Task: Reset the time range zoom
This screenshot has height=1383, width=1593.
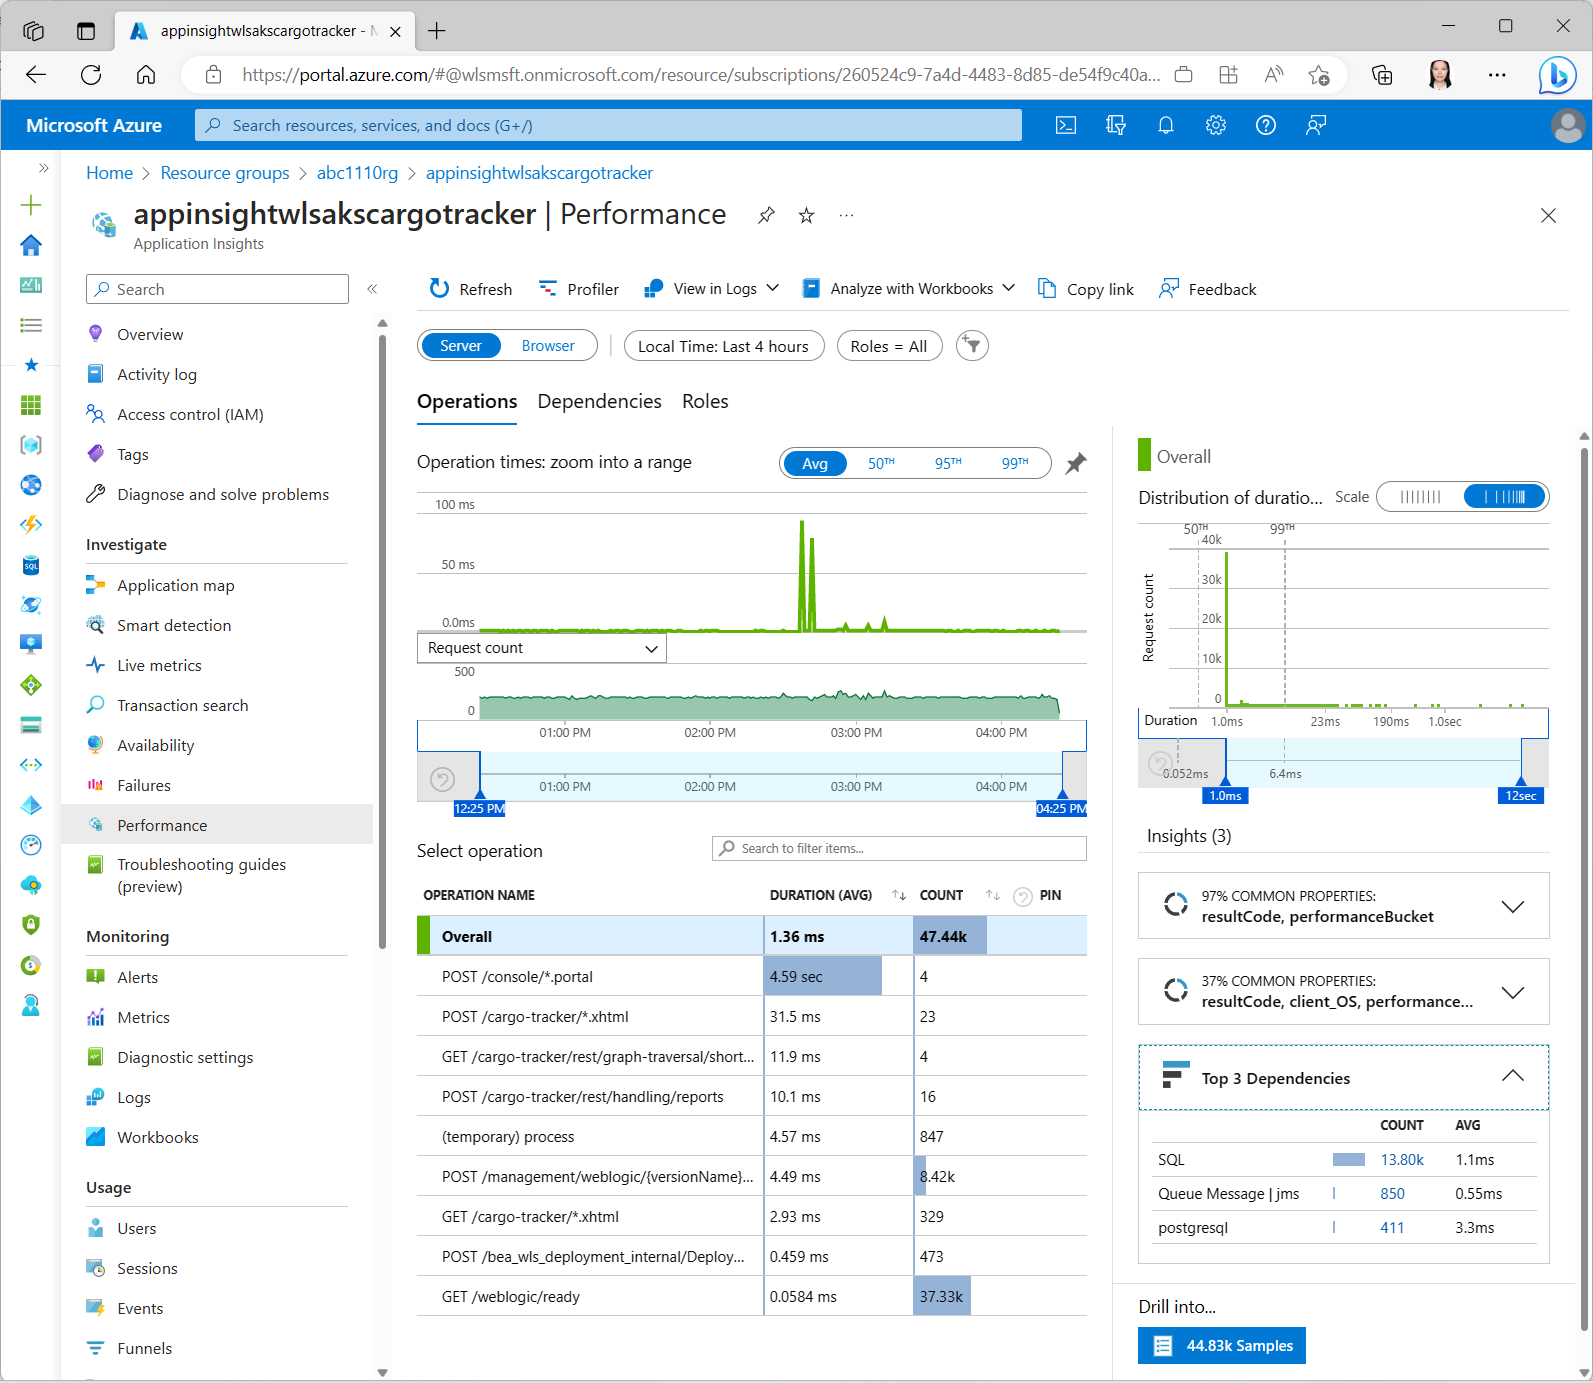Action: point(442,779)
